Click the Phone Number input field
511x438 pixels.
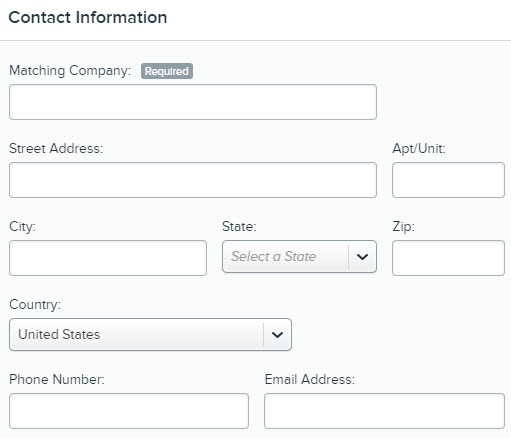point(129,411)
